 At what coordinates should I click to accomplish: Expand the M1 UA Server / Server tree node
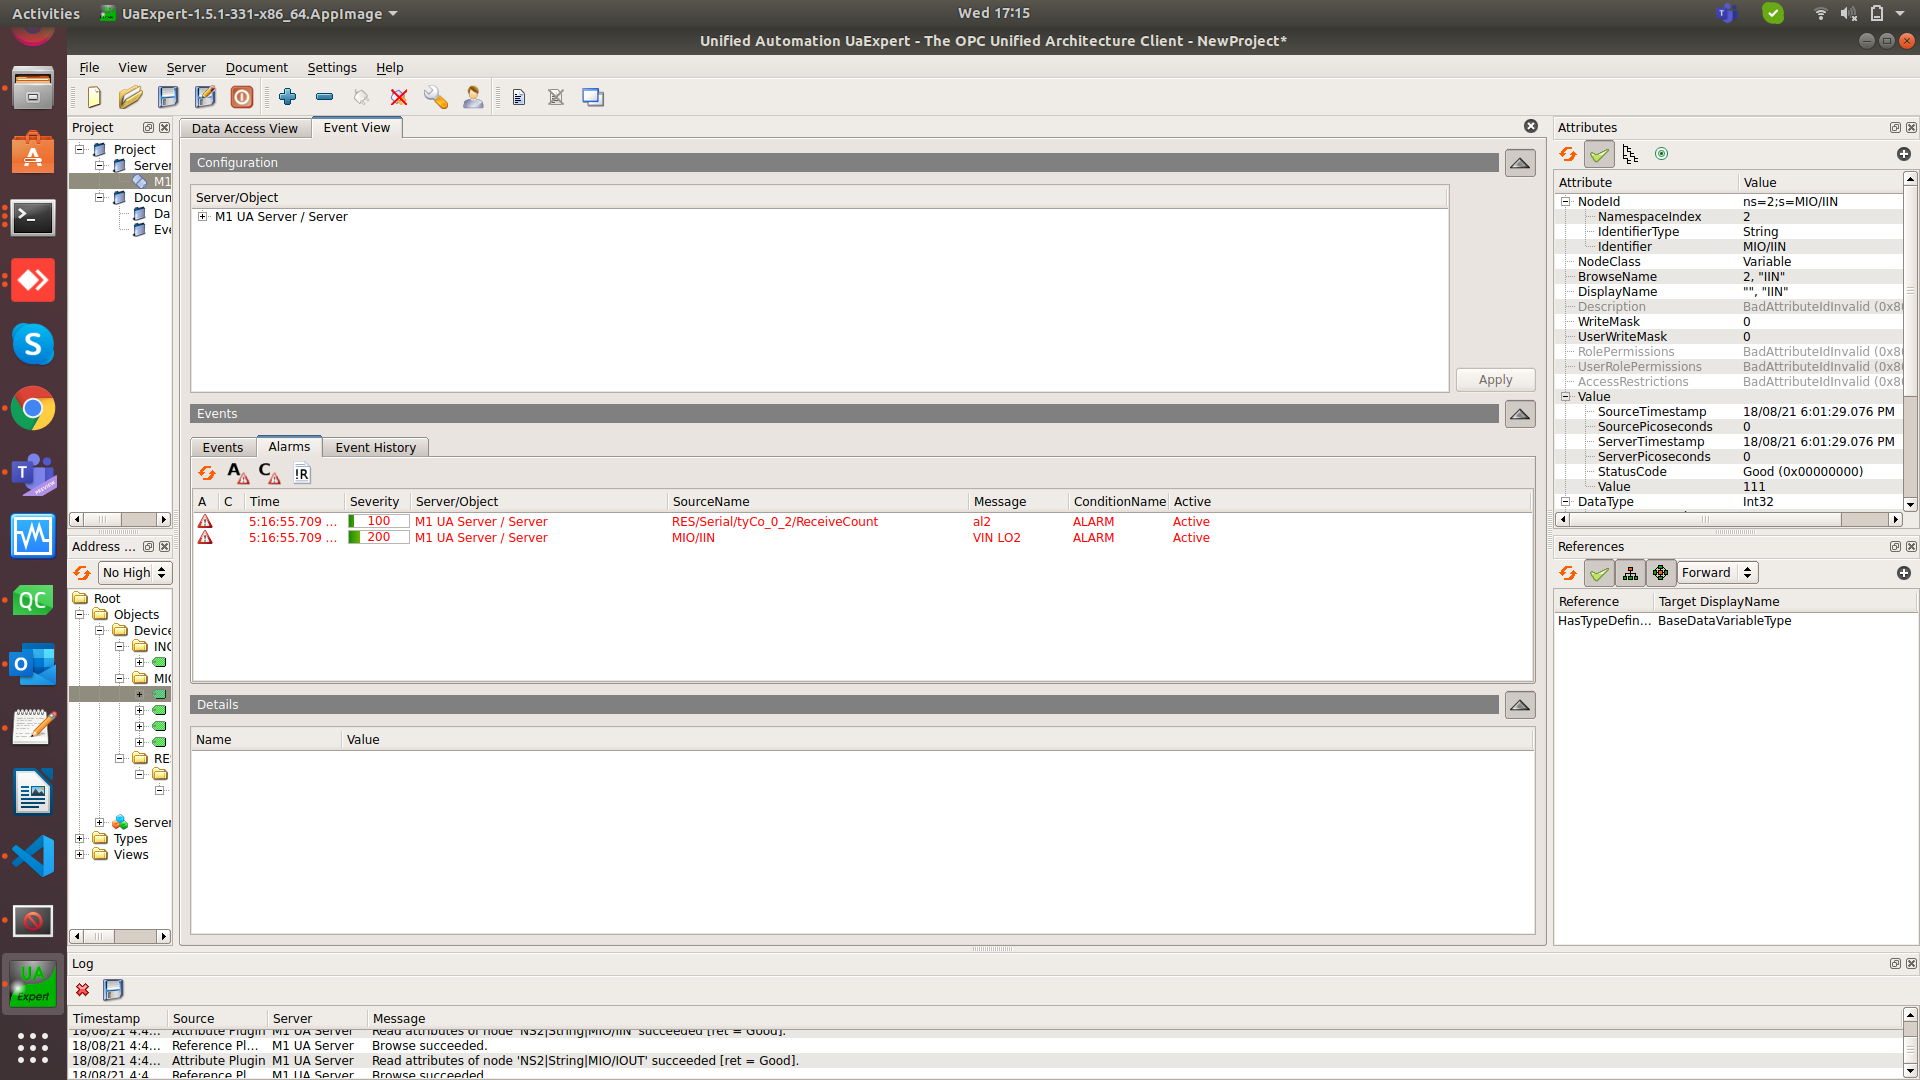202,216
